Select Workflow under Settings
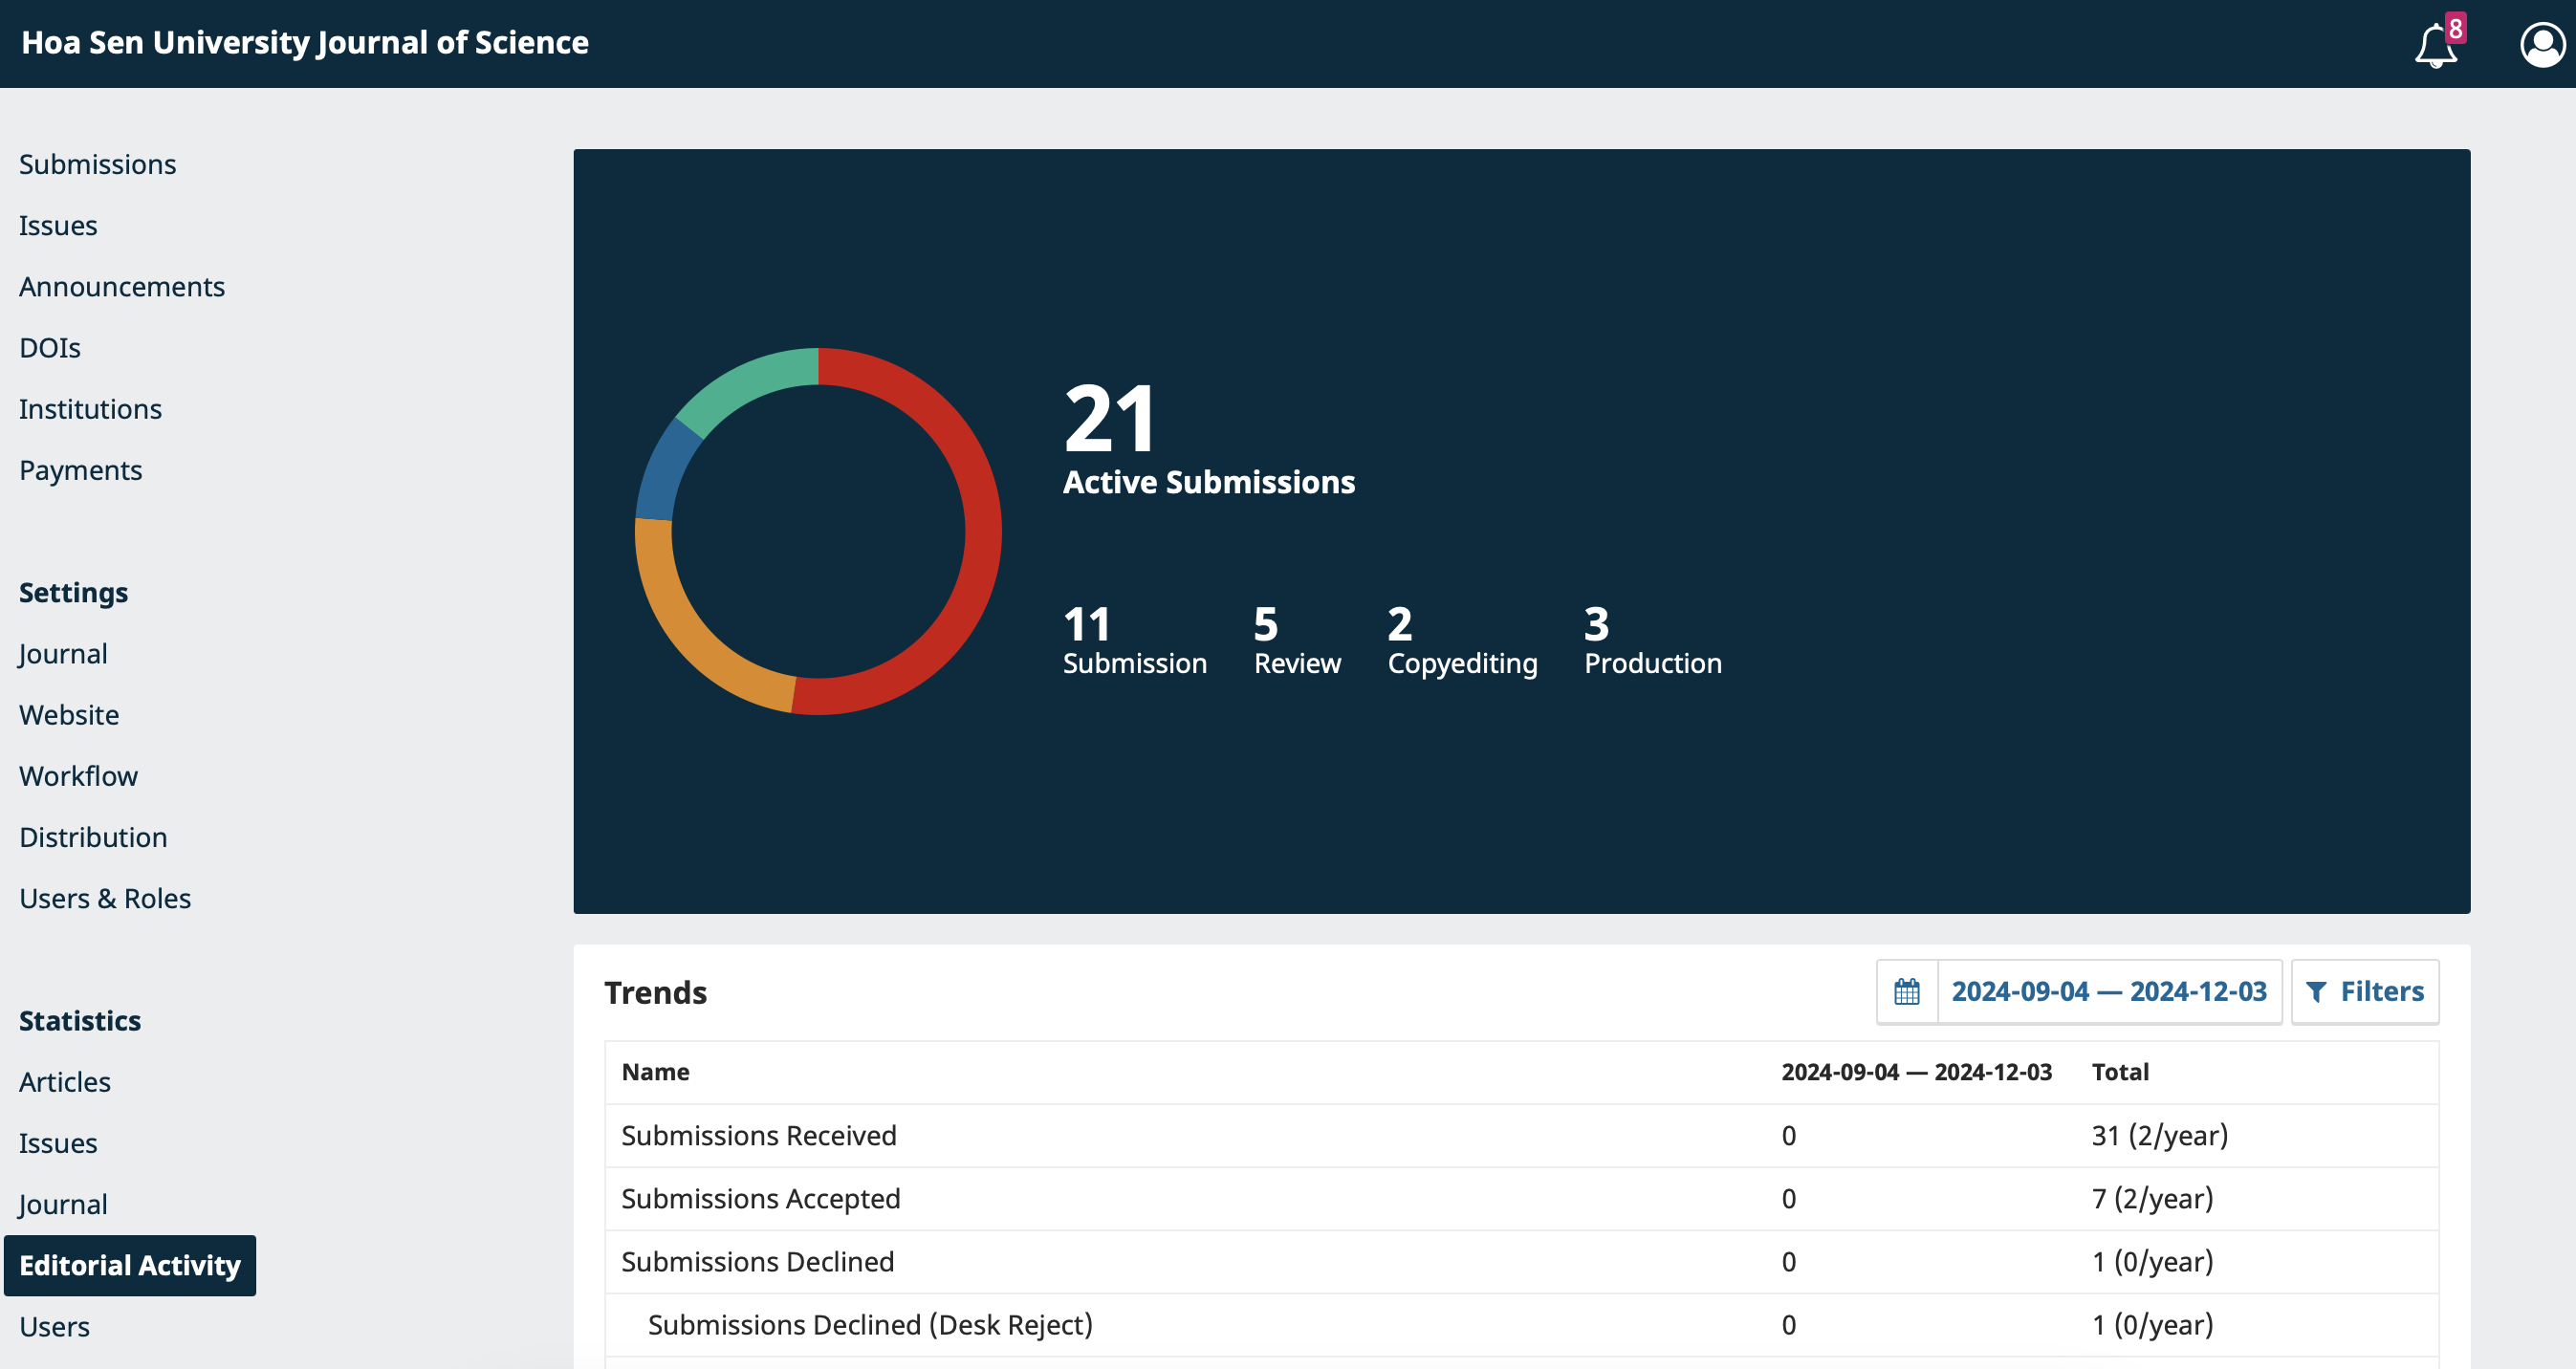Screen dimensions: 2576x1369 coord(78,775)
